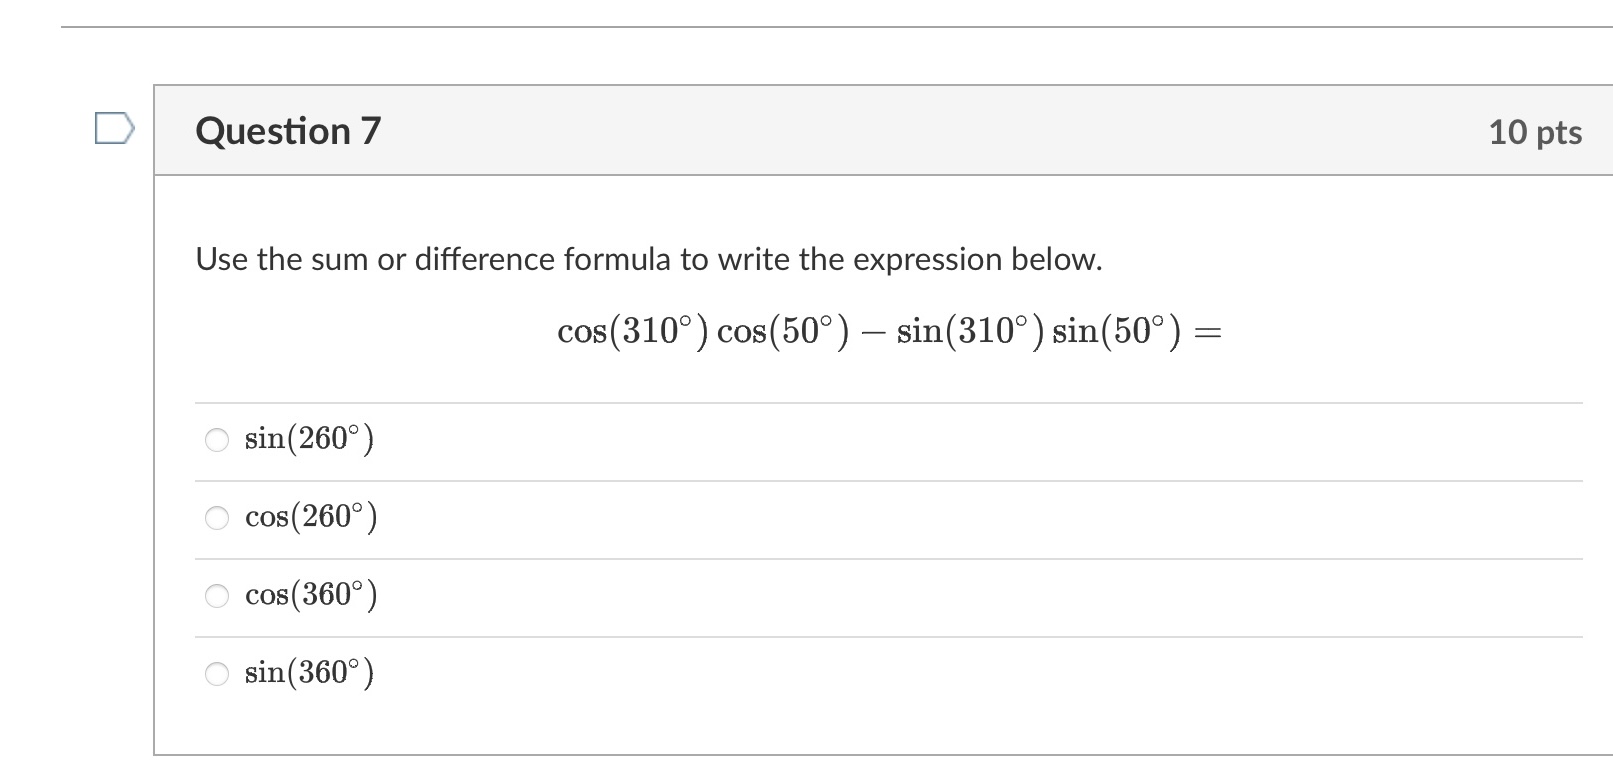This screenshot has width=1613, height=764.
Task: Click the bookmark marker to flag the question
Action: [113, 128]
